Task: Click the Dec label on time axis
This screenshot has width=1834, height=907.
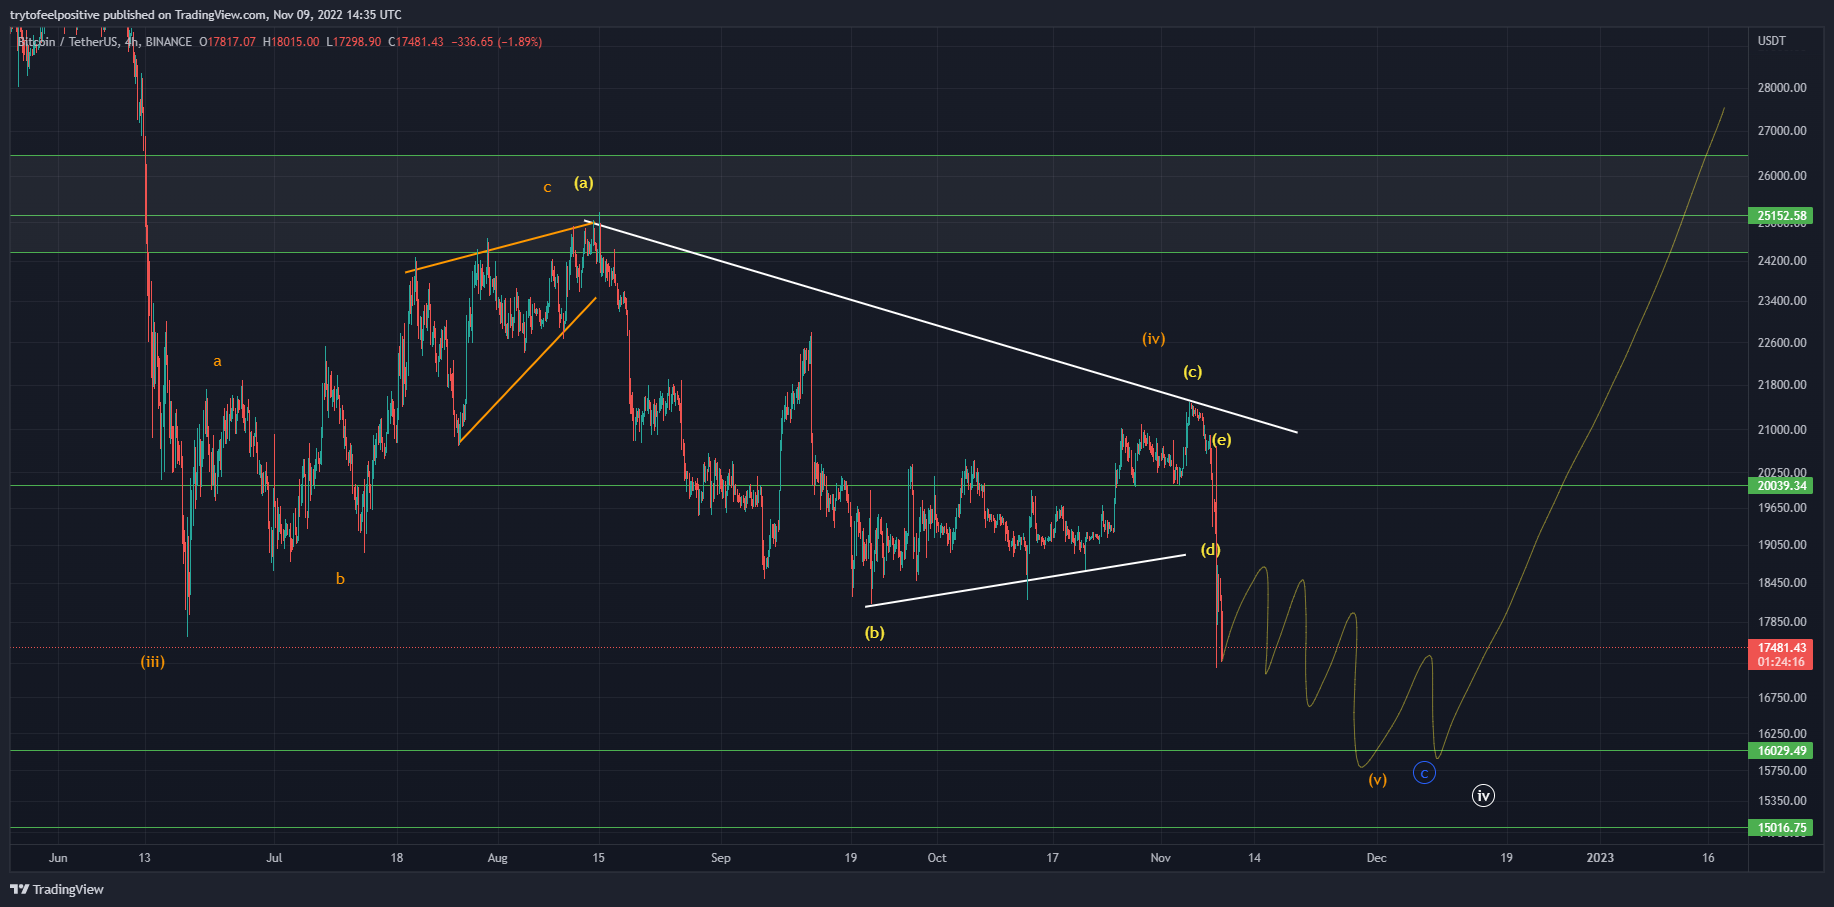Action: coord(1376,858)
